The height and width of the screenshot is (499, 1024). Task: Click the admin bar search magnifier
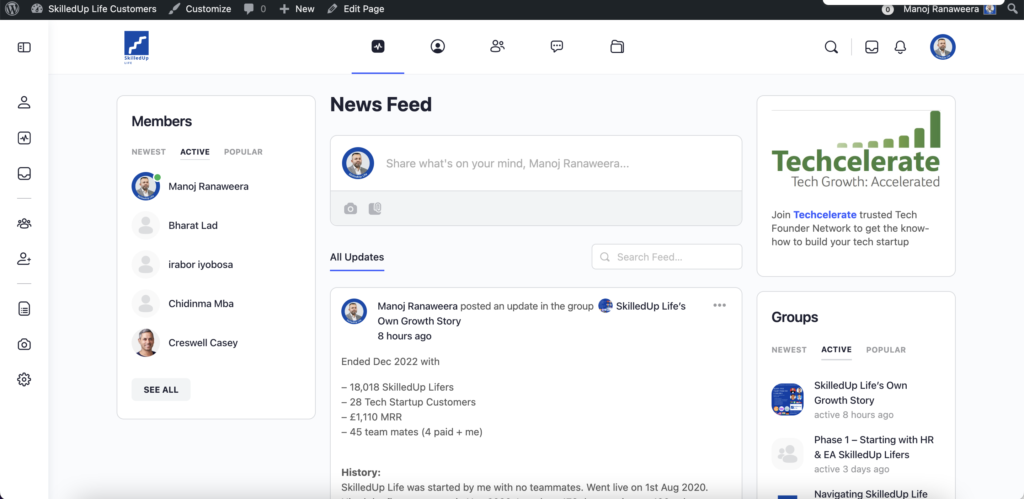pos(1012,9)
